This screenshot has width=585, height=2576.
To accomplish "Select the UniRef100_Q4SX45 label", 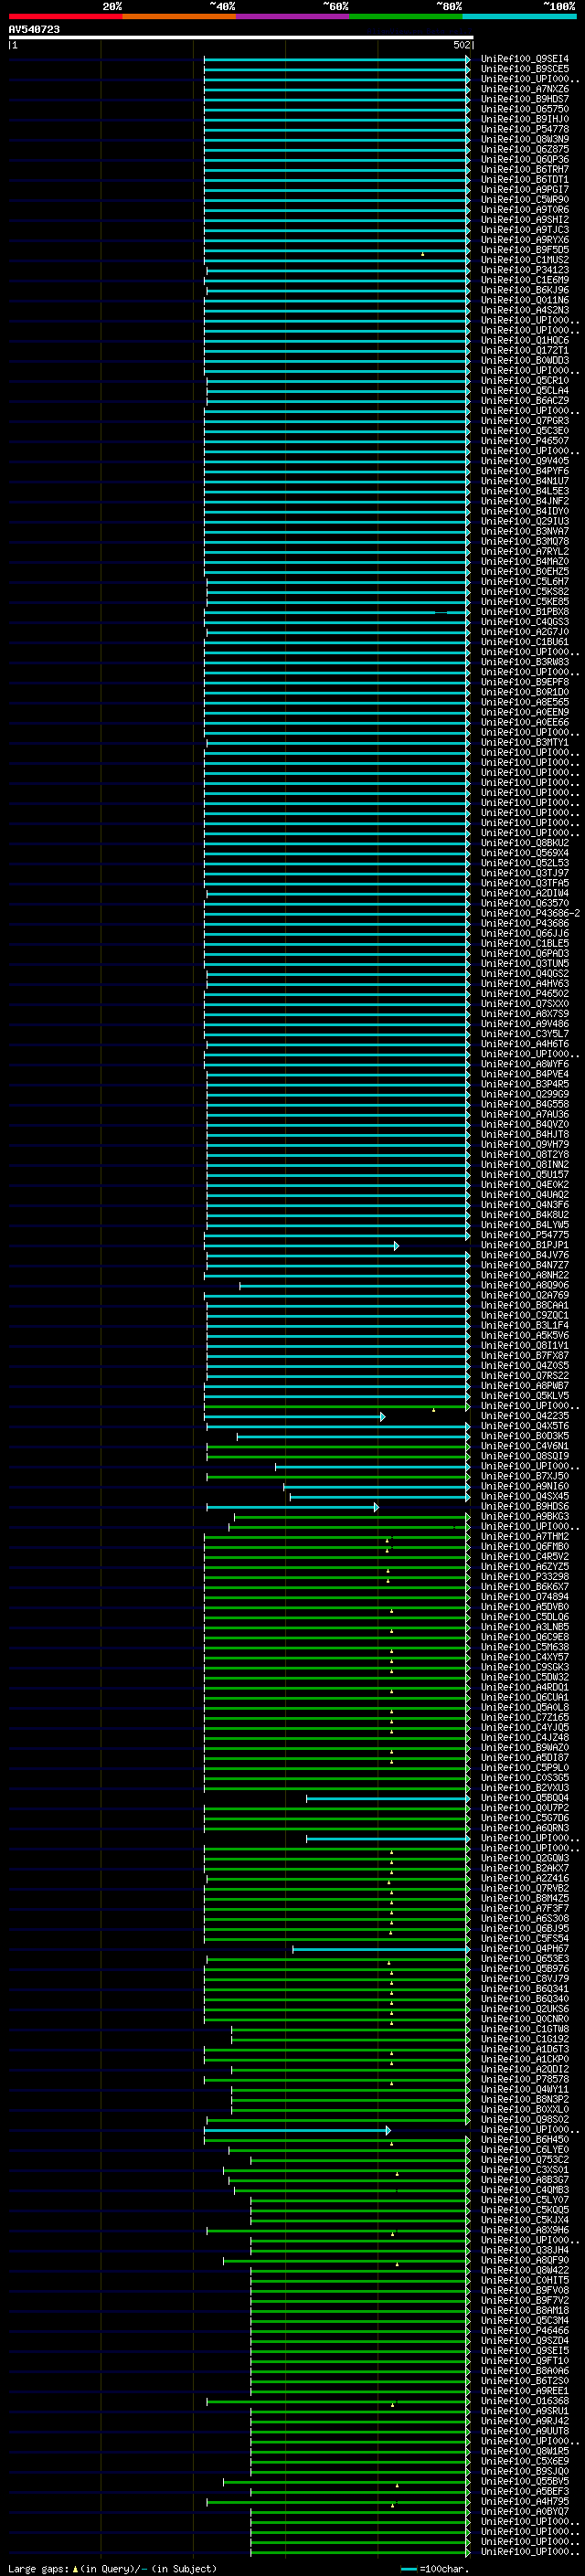I will coord(525,1496).
